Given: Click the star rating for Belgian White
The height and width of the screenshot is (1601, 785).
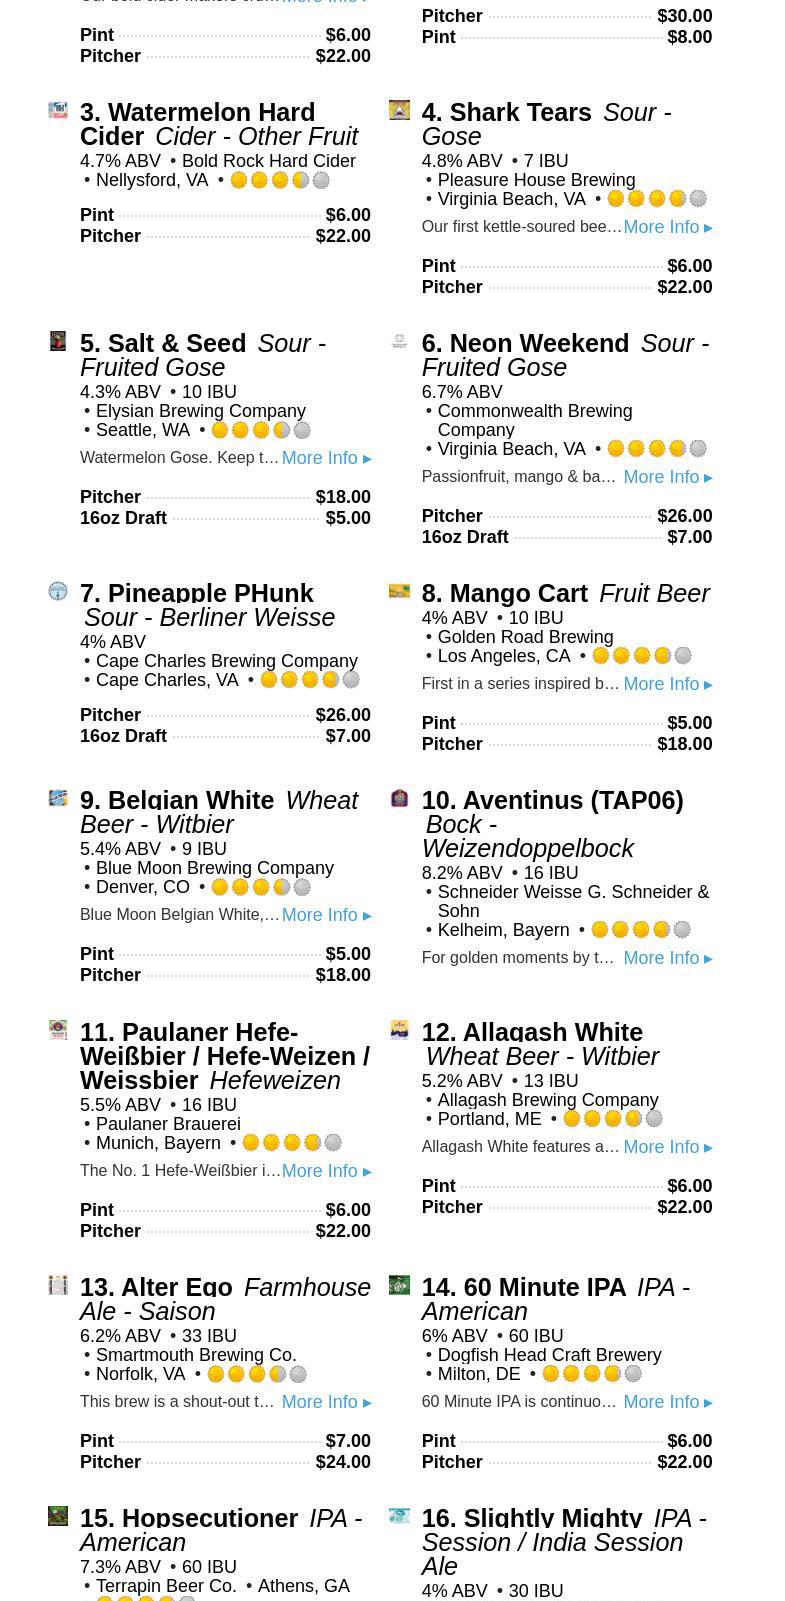Looking at the screenshot, I should click(x=261, y=887).
